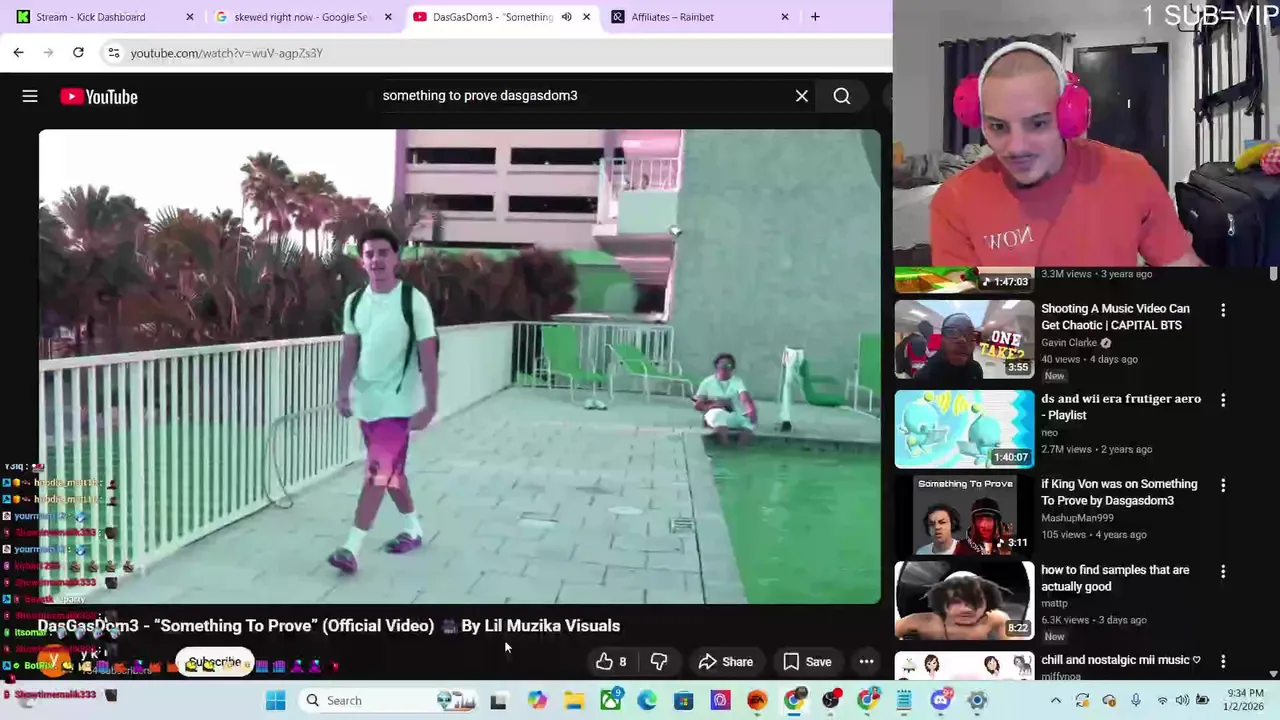The height and width of the screenshot is (720, 1280).
Task: Open File Explorer from the taskbar
Action: (574, 700)
